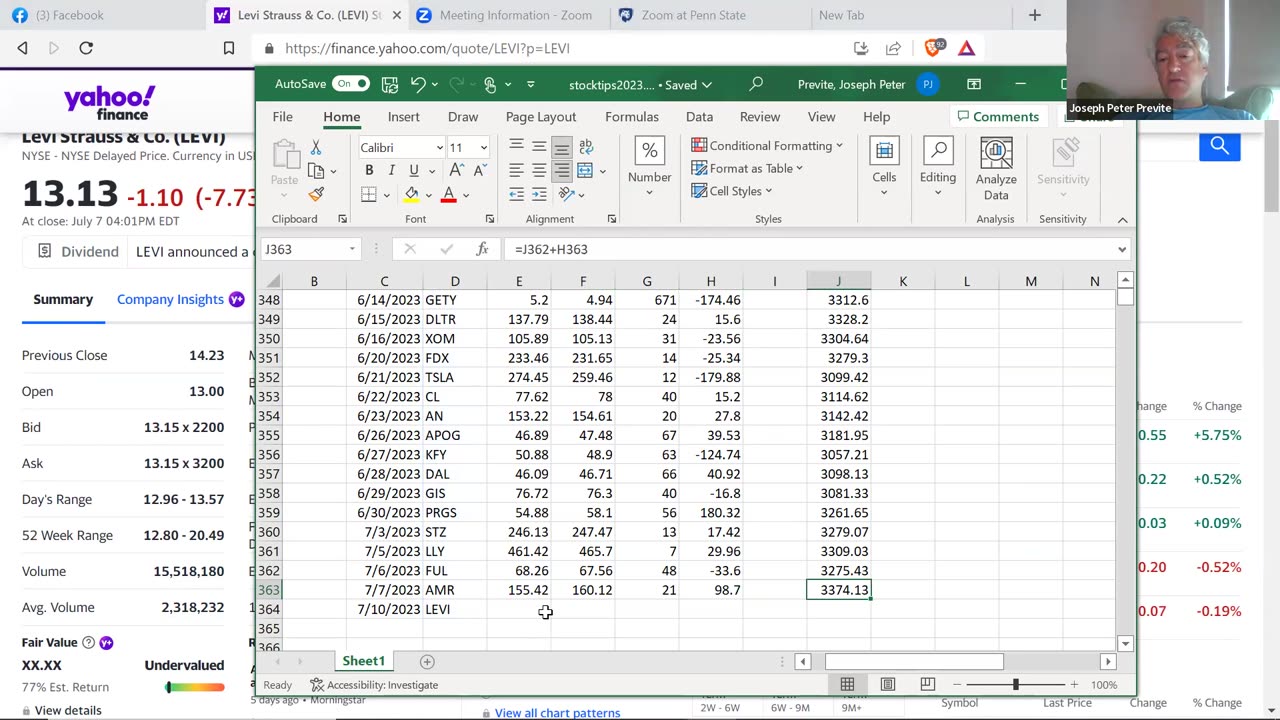This screenshot has width=1280, height=720.
Task: Open the Orientation text angle button
Action: pyautogui.click(x=566, y=194)
